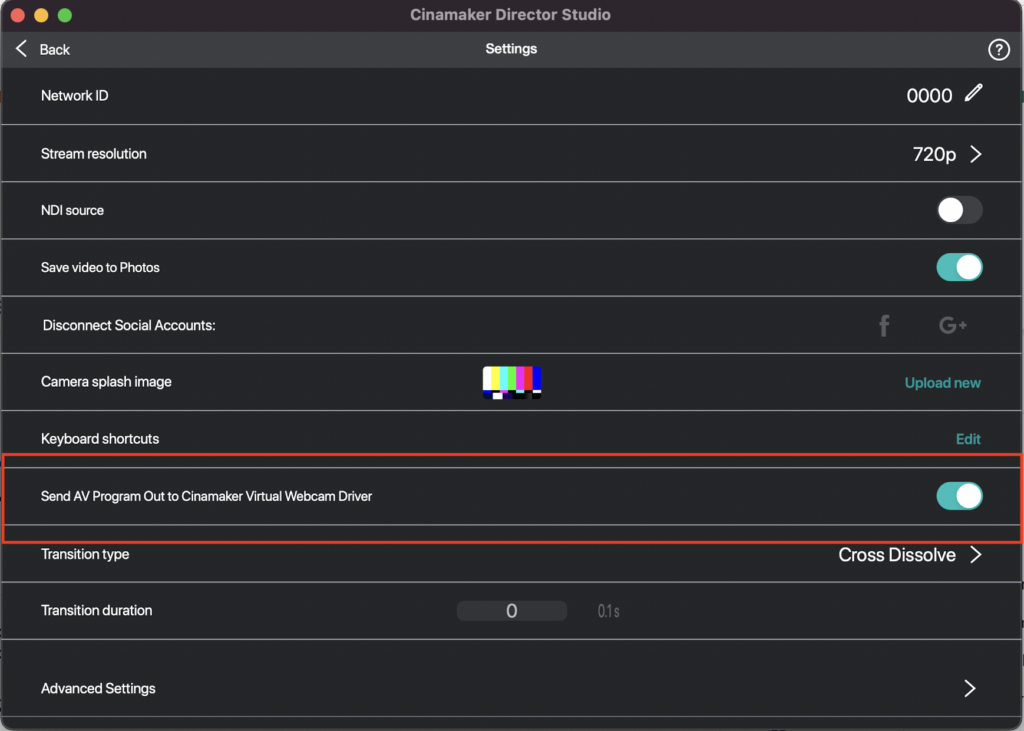The height and width of the screenshot is (731, 1024).
Task: Maximize the window with the green button
Action: tap(65, 15)
